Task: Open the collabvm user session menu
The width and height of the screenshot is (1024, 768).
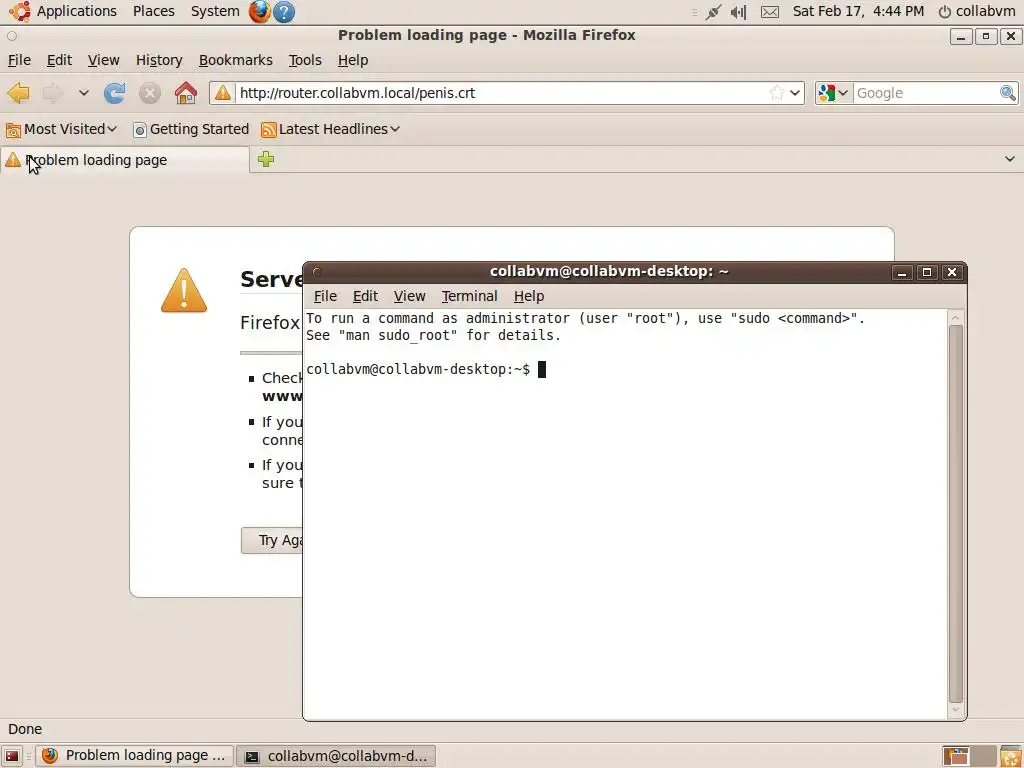Action: click(977, 11)
